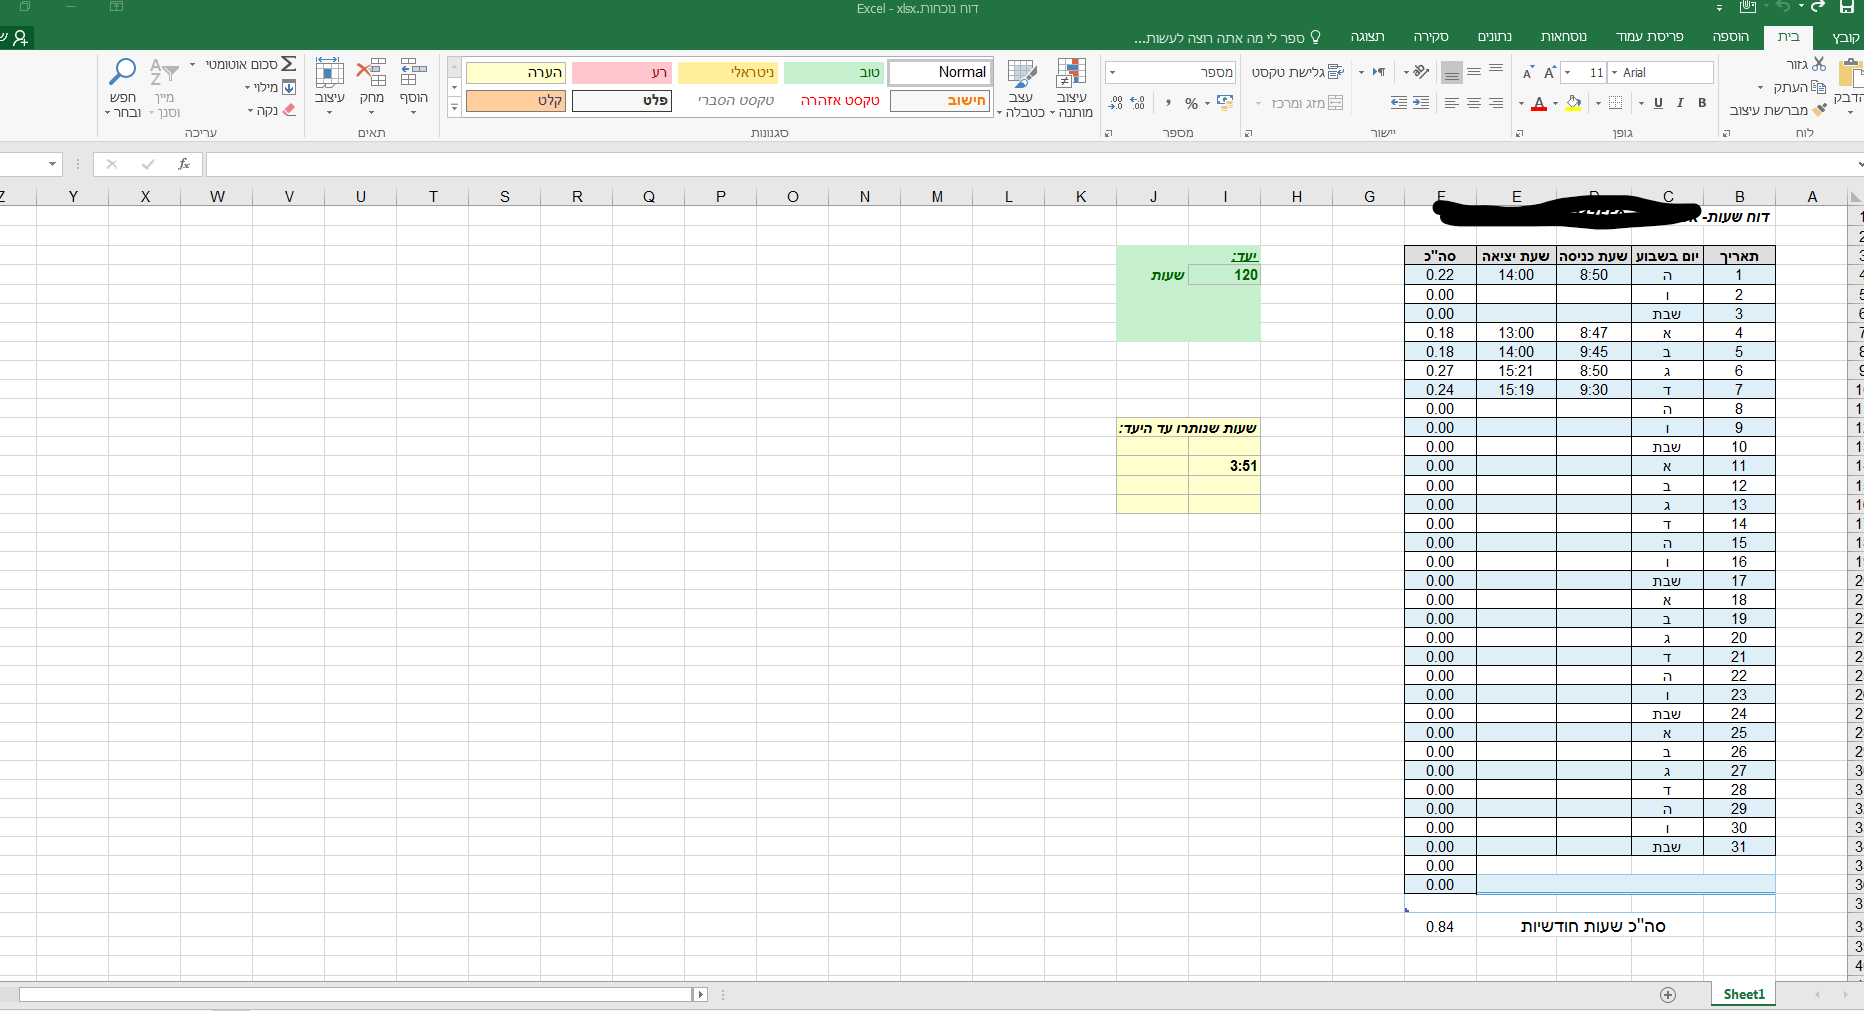
Task: Switch to the Insert (הוספה) tab
Action: (x=1731, y=37)
